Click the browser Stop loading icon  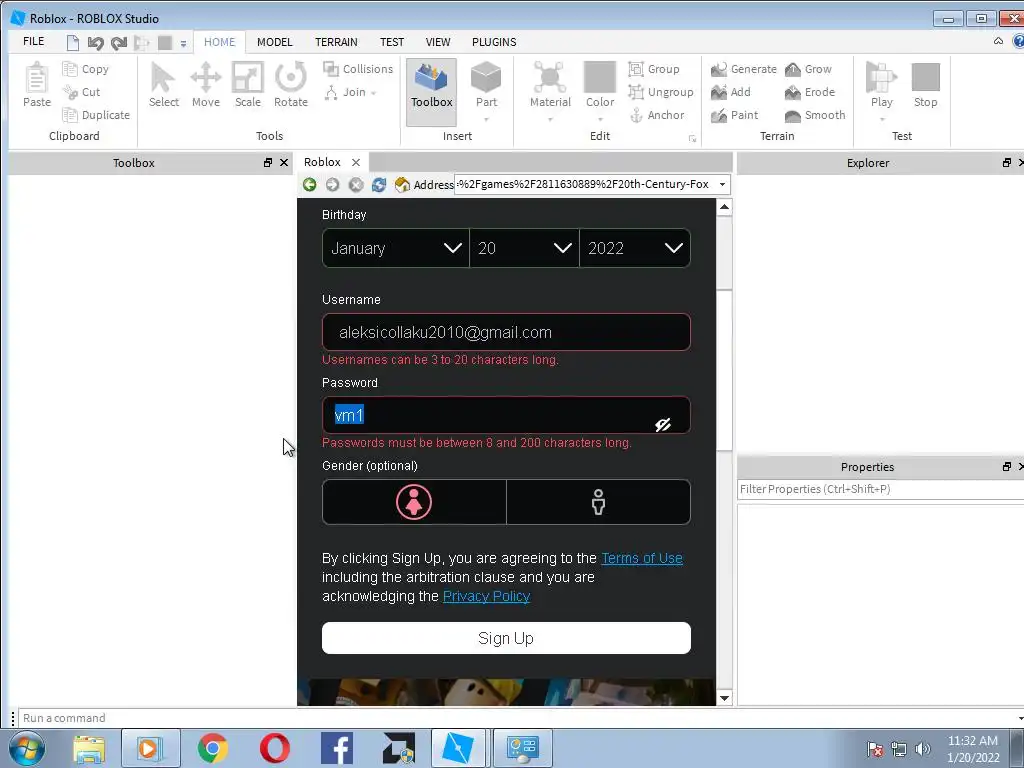click(356, 185)
